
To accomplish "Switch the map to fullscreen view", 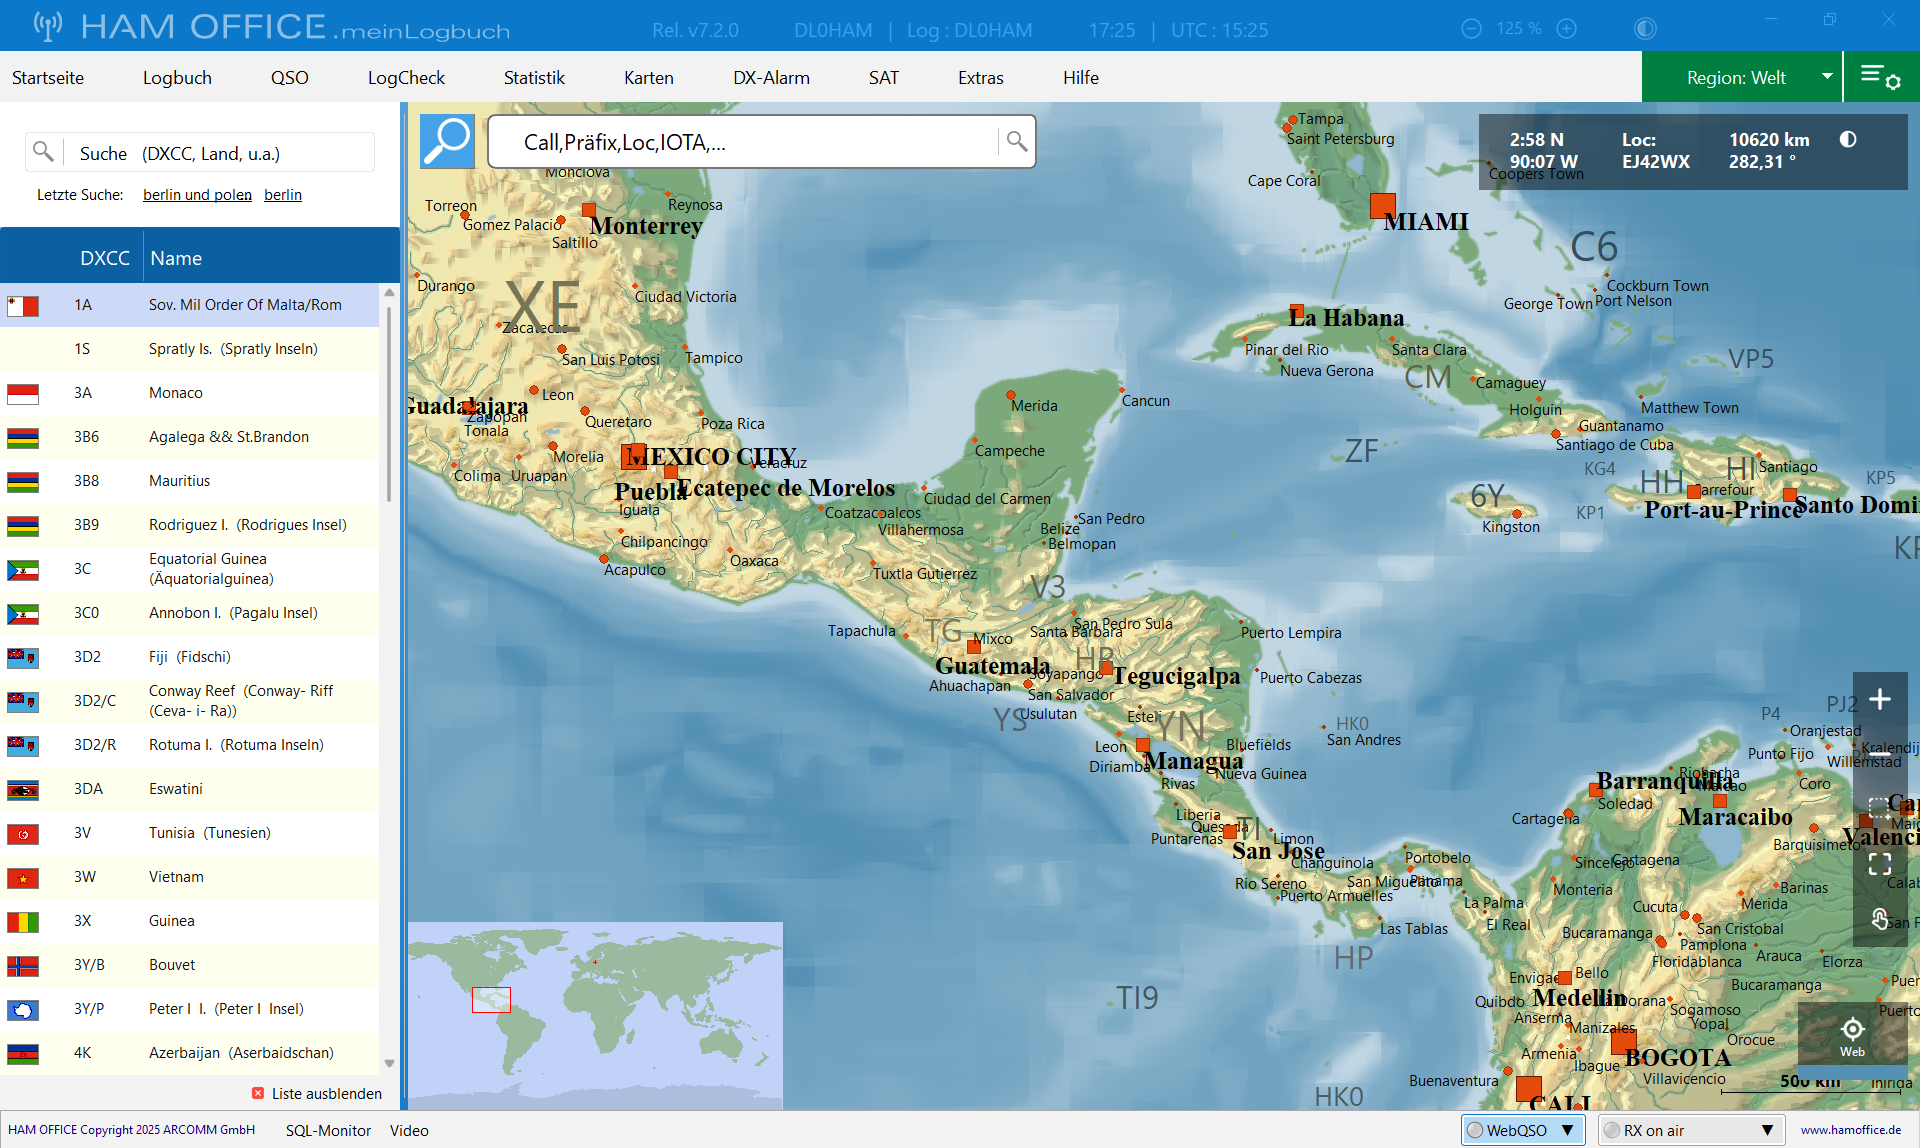I will click(x=1880, y=863).
